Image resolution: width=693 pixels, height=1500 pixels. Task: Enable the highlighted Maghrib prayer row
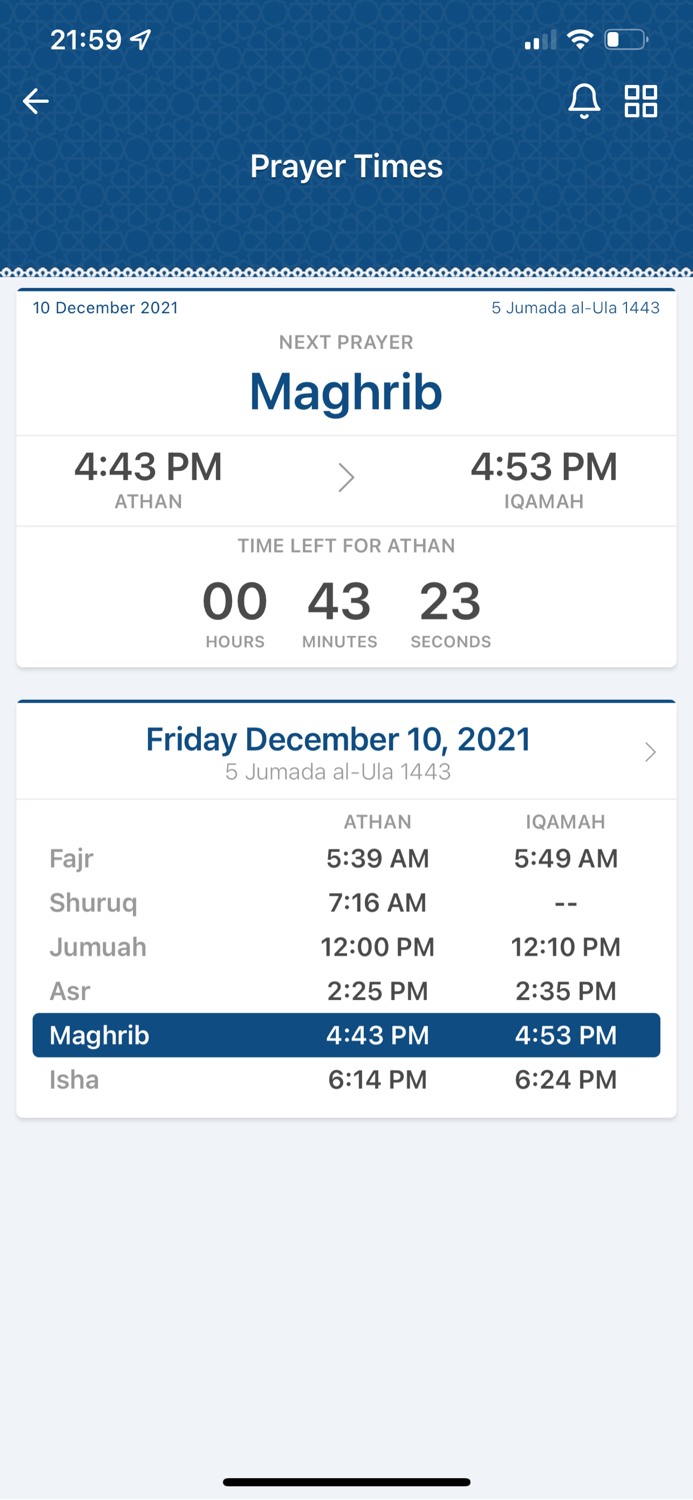pyautogui.click(x=346, y=1035)
